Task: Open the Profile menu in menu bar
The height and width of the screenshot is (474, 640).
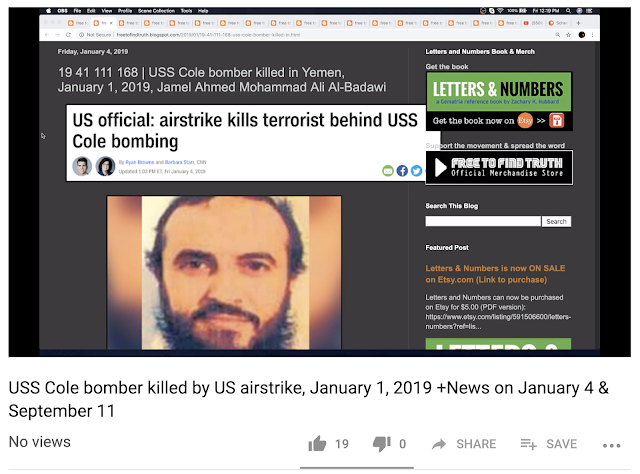Action: coord(125,11)
